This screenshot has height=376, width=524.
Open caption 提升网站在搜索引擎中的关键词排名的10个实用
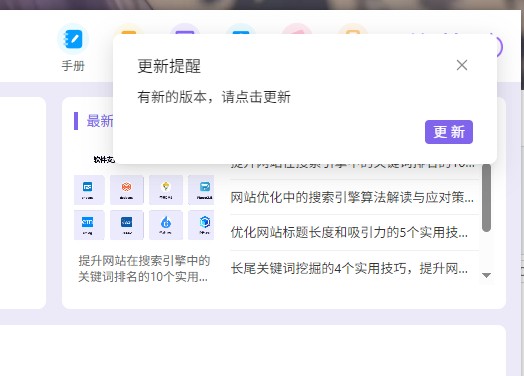(144, 269)
